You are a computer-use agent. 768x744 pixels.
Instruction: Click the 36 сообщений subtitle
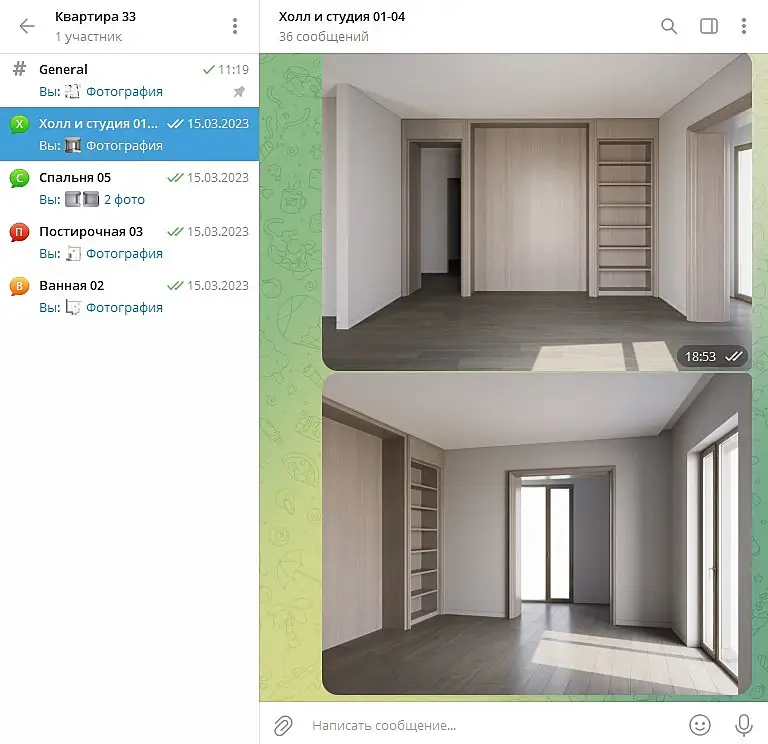pos(324,37)
